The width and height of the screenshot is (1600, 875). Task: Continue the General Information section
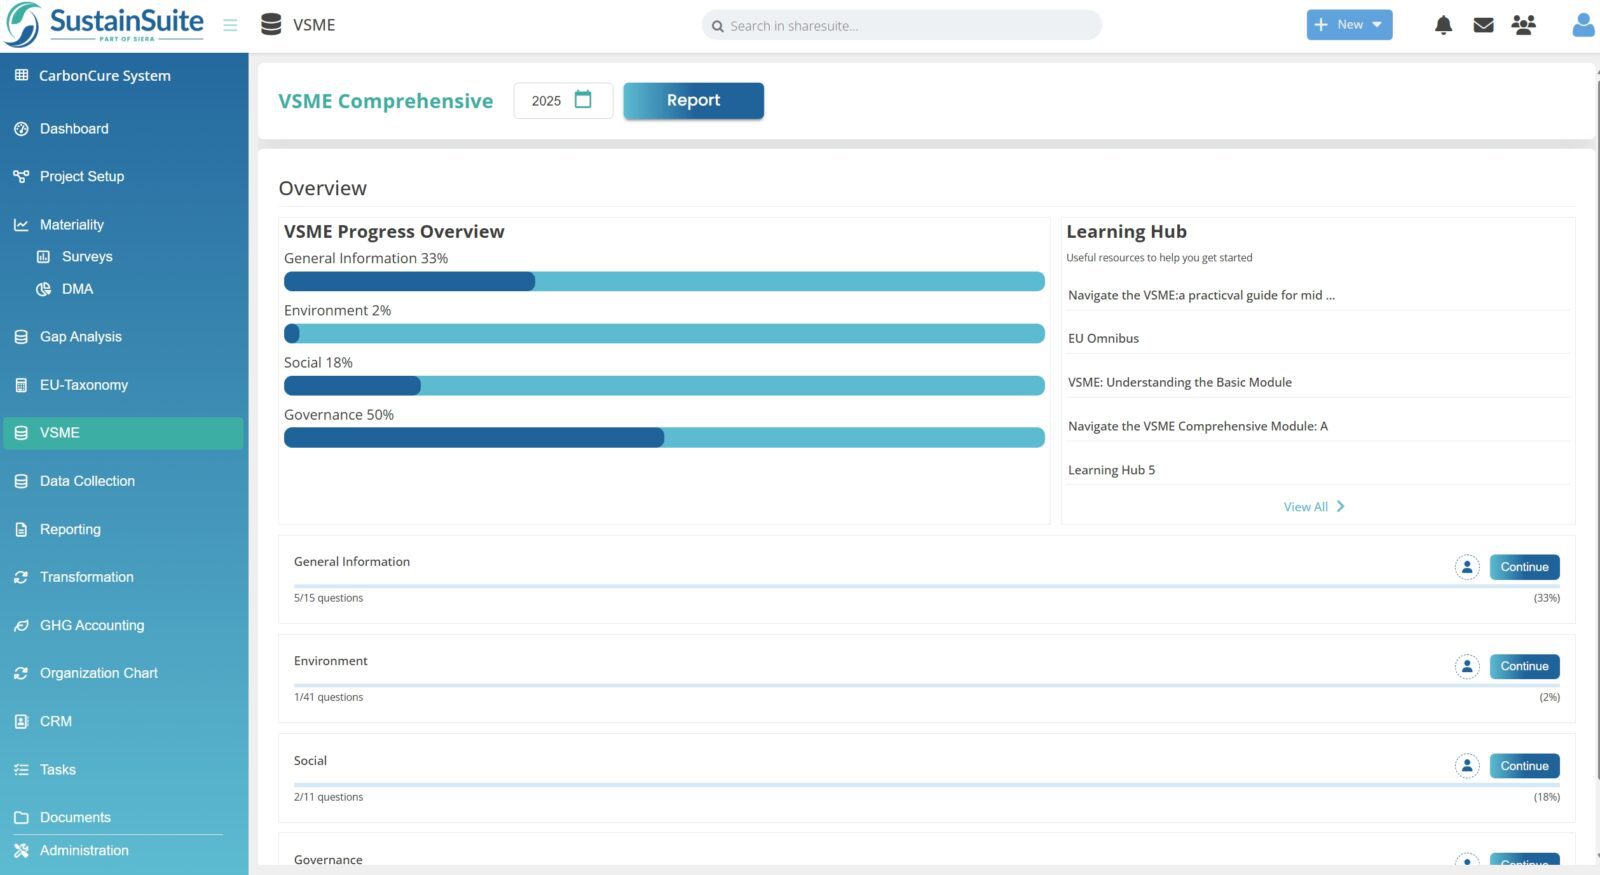pyautogui.click(x=1524, y=567)
